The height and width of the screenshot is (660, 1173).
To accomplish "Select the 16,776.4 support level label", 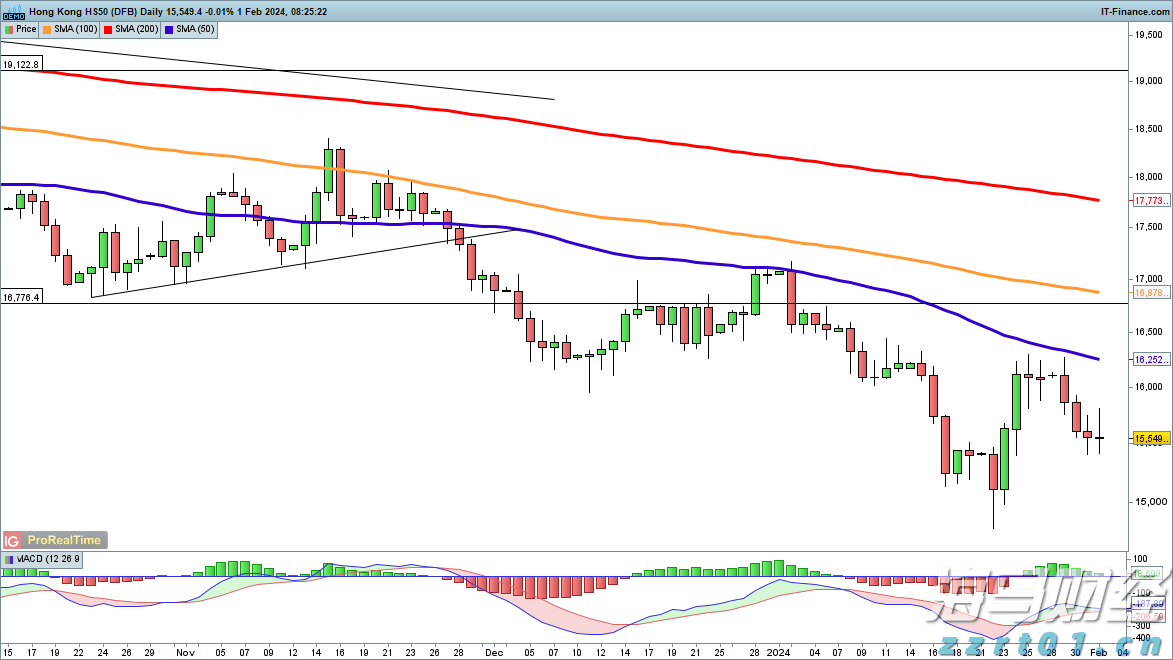I will [21, 297].
